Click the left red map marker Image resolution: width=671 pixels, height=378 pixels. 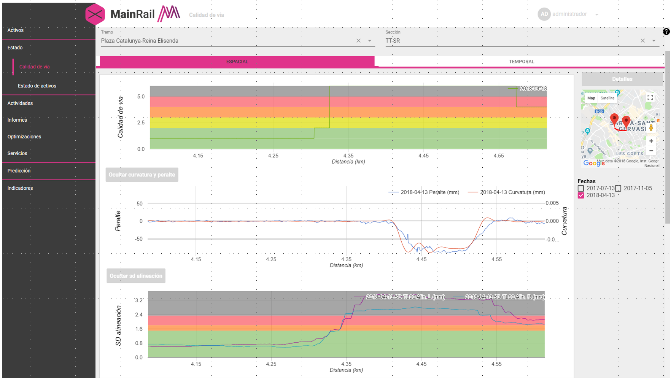coord(614,119)
